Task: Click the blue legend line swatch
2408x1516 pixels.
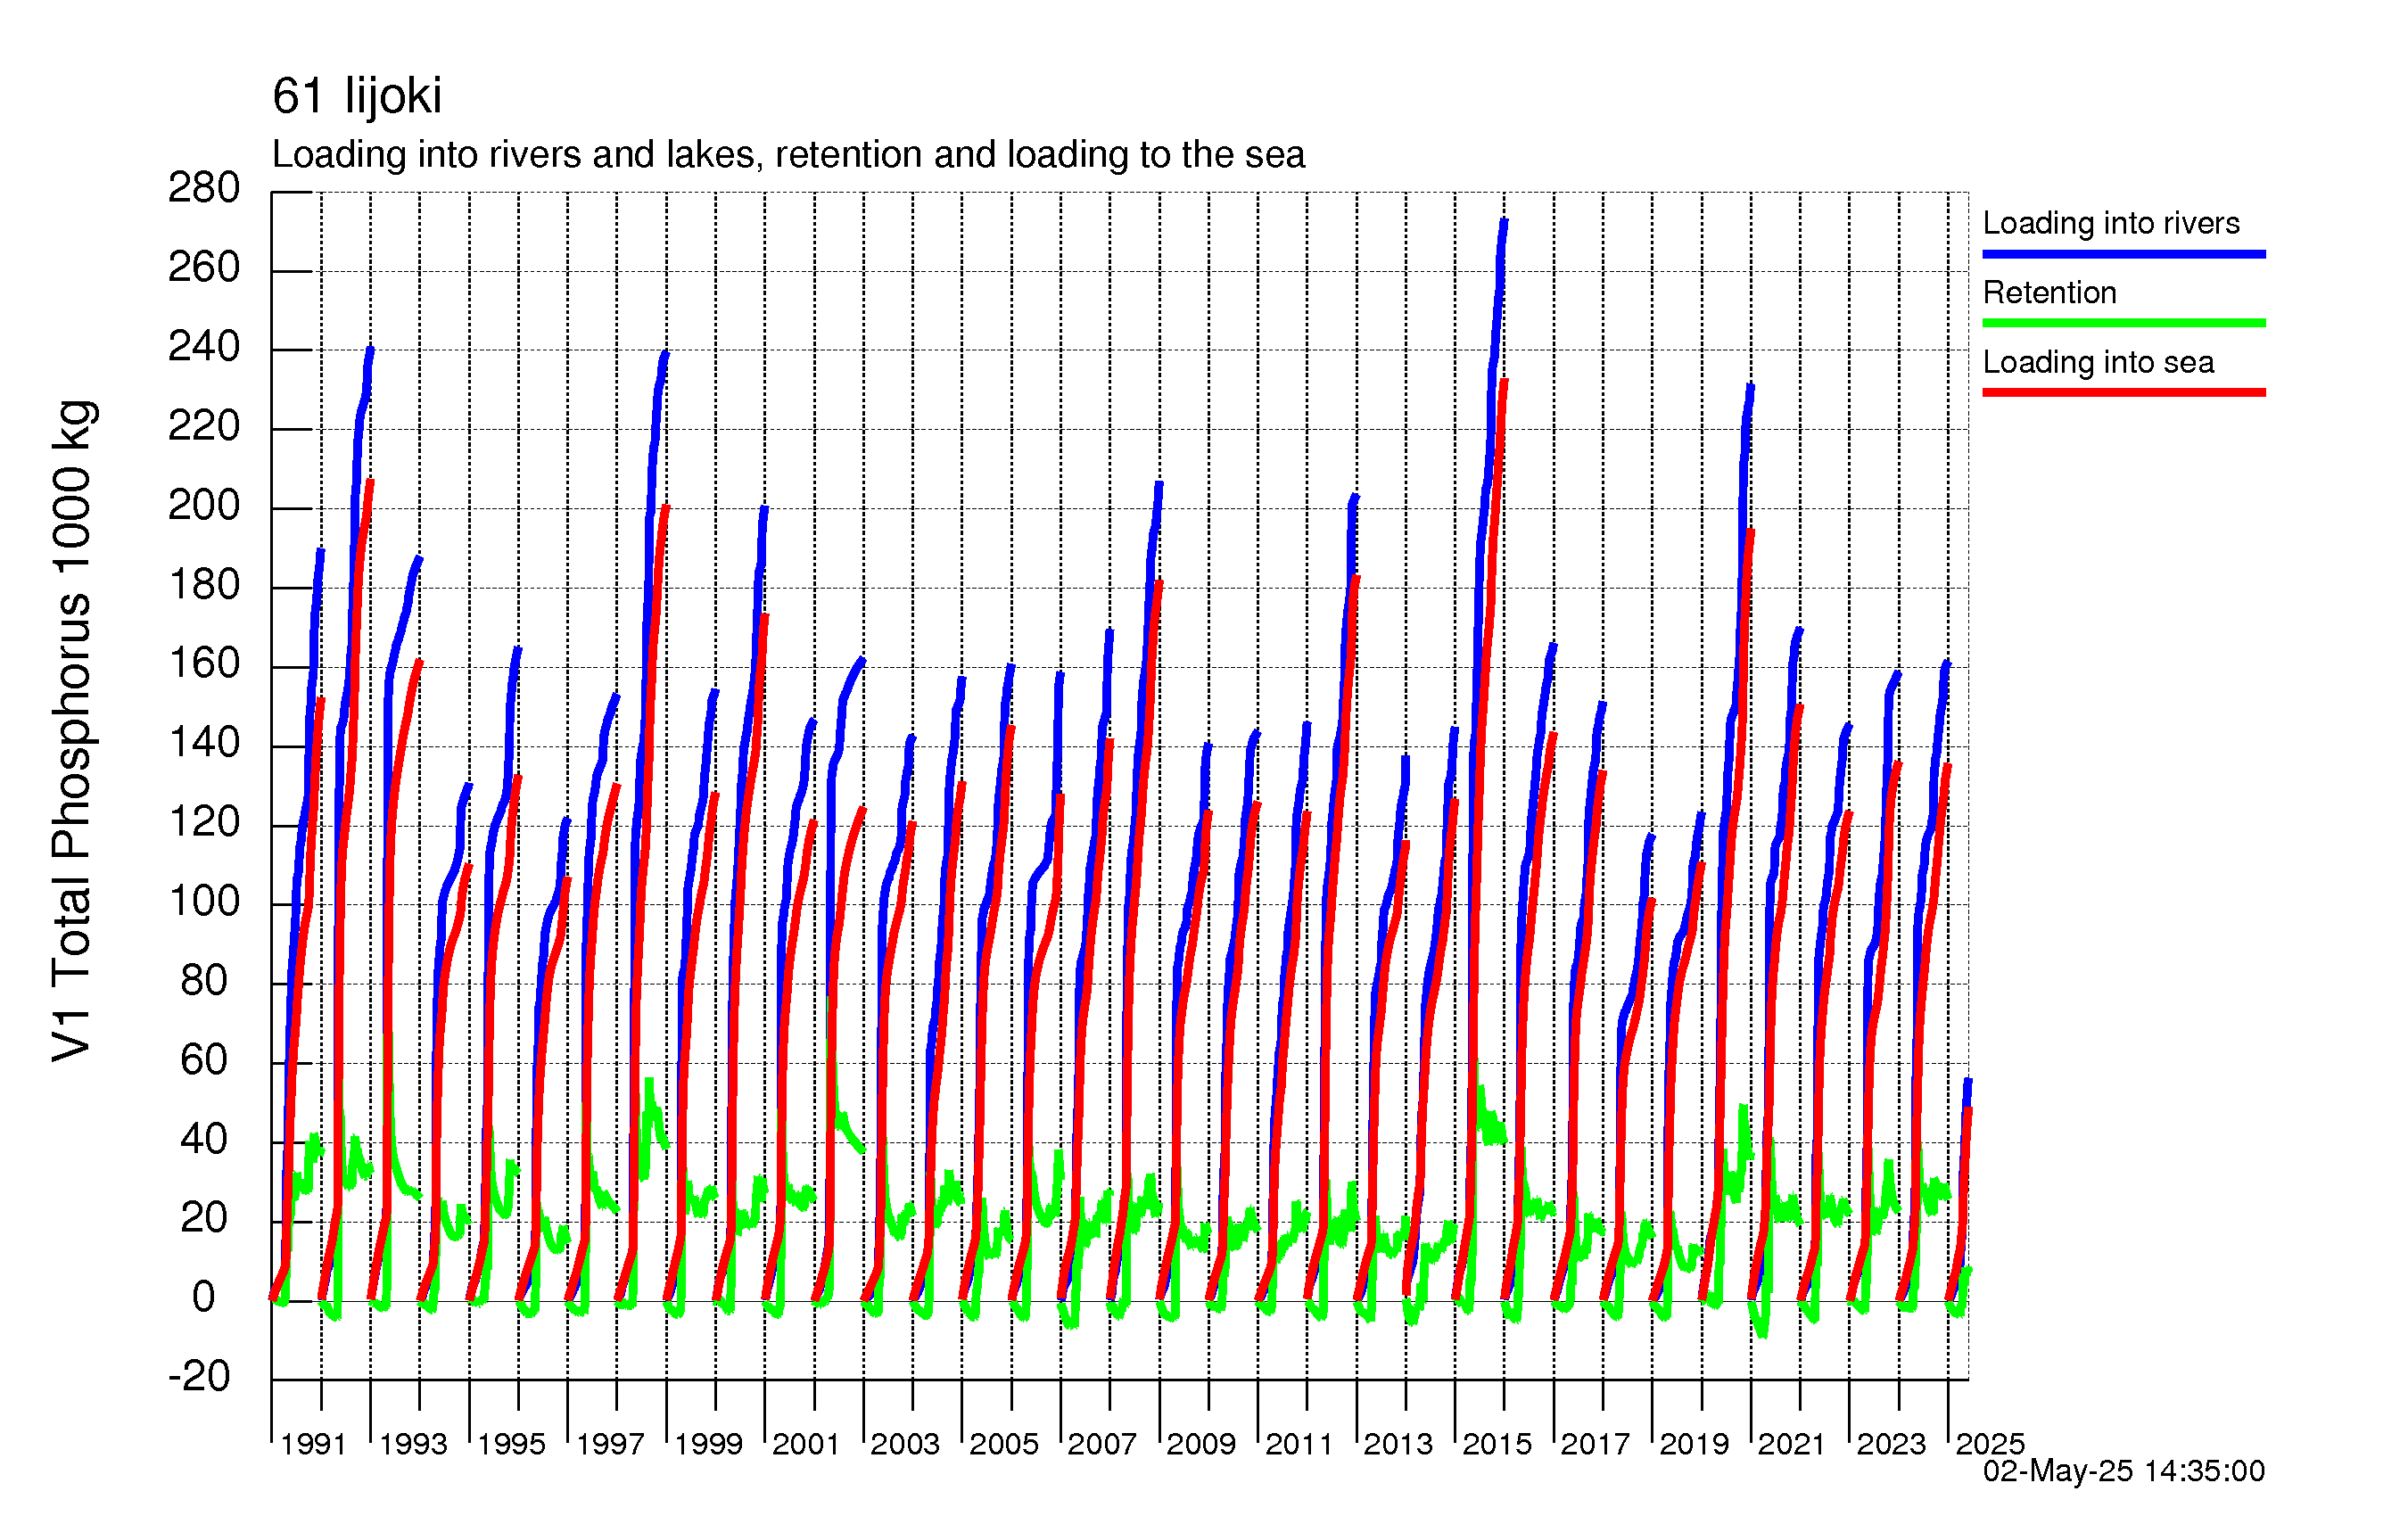Action: [x=2124, y=254]
